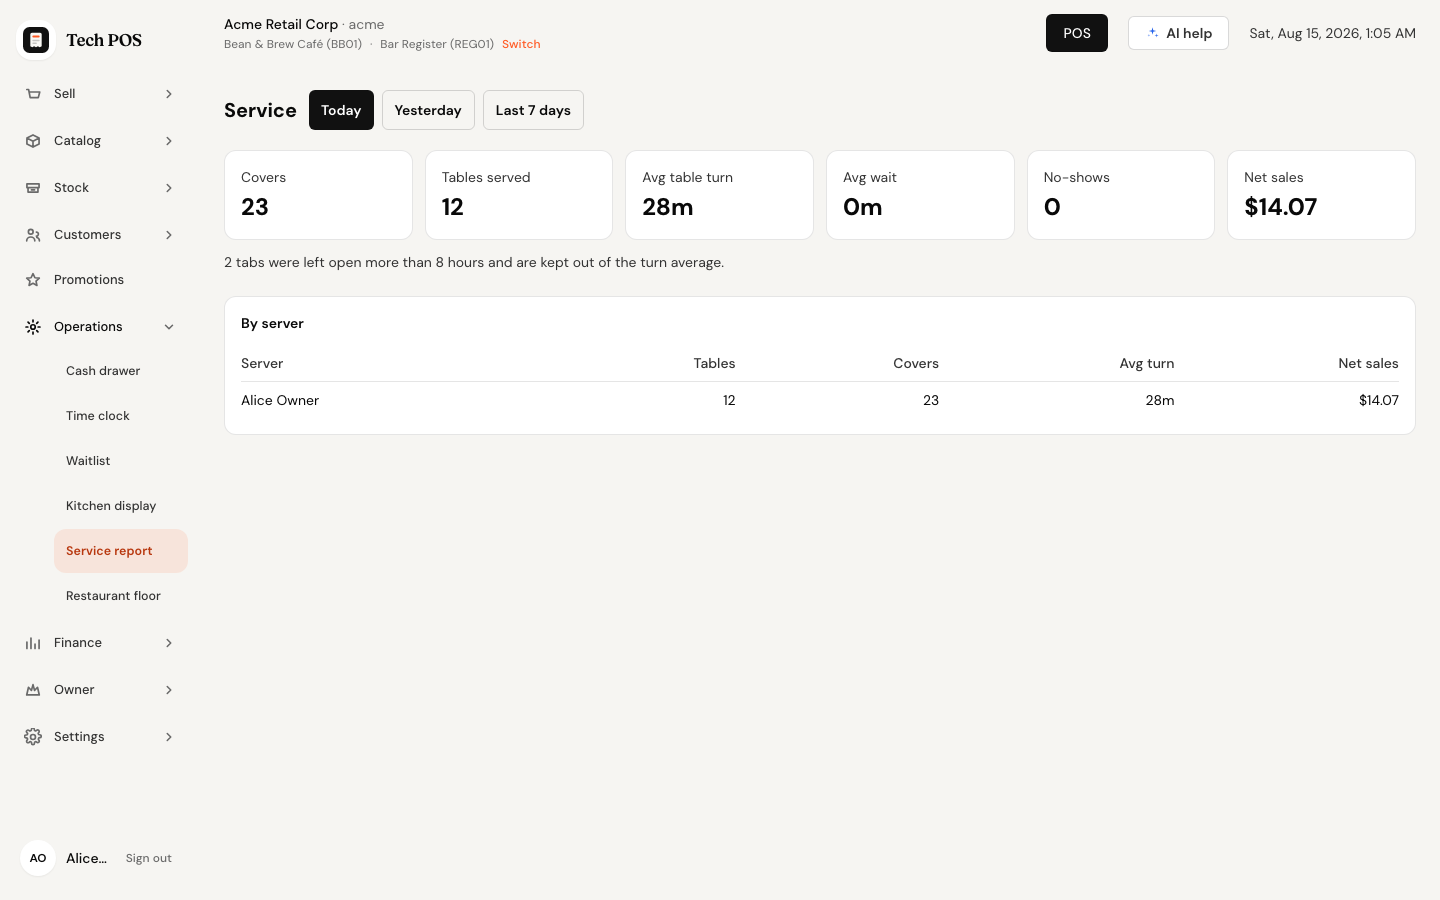Switch to Yesterday period
This screenshot has width=1440, height=900.
(x=428, y=110)
